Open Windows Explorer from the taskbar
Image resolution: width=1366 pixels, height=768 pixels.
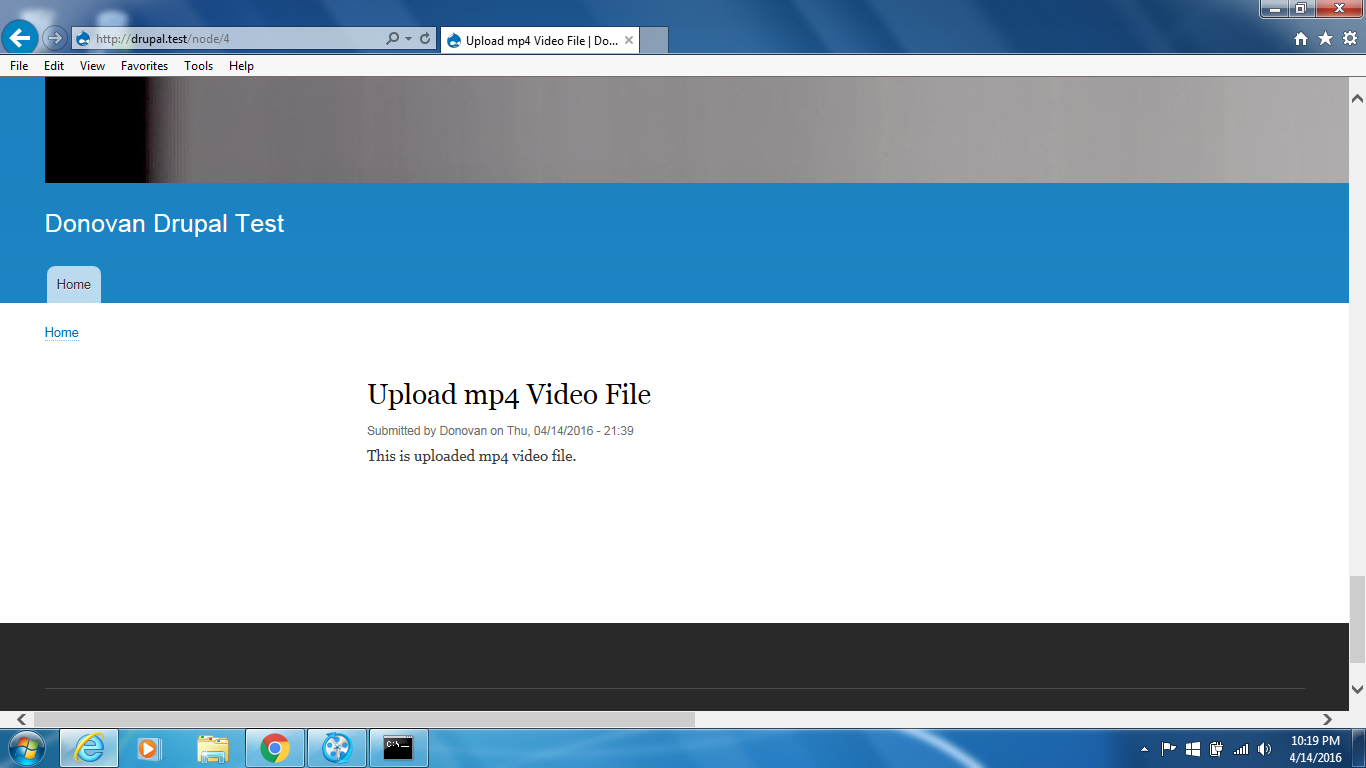(212, 747)
